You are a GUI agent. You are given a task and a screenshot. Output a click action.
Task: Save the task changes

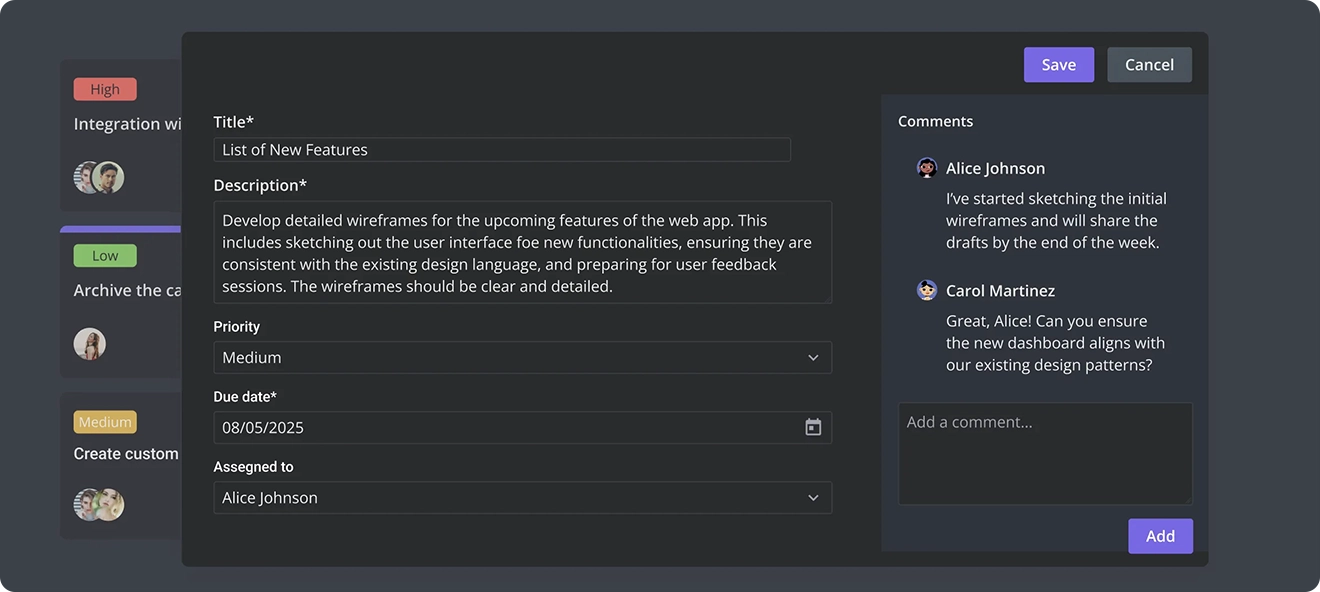point(1058,64)
